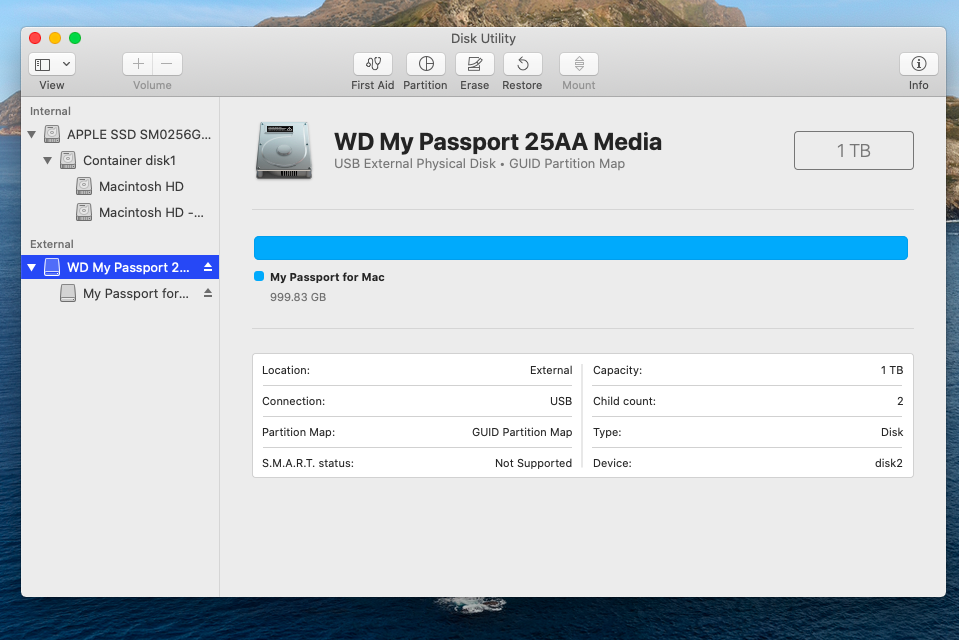Select Container disk1 in sidebar
Viewport: 959px width, 640px height.
120,160
